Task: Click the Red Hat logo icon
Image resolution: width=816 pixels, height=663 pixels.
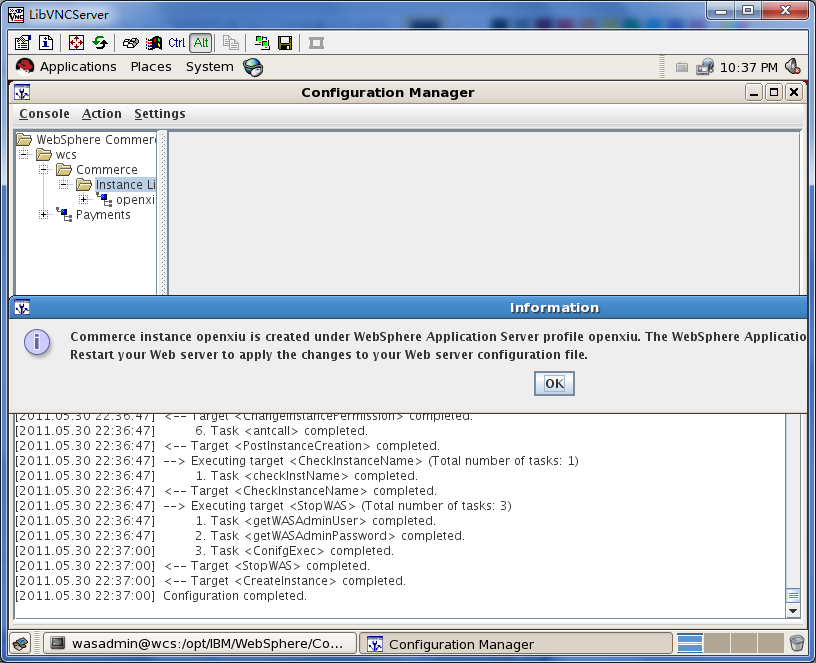Action: (x=24, y=67)
